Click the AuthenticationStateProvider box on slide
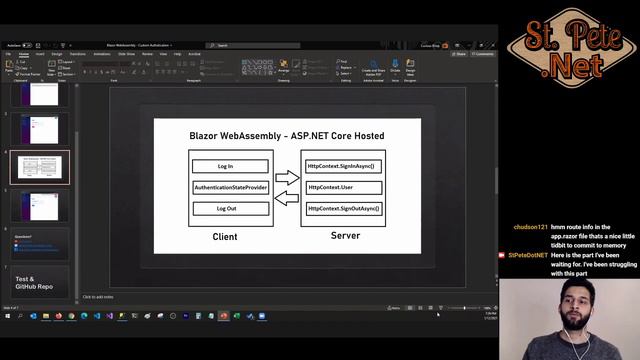The width and height of the screenshot is (640, 360). pos(231,187)
